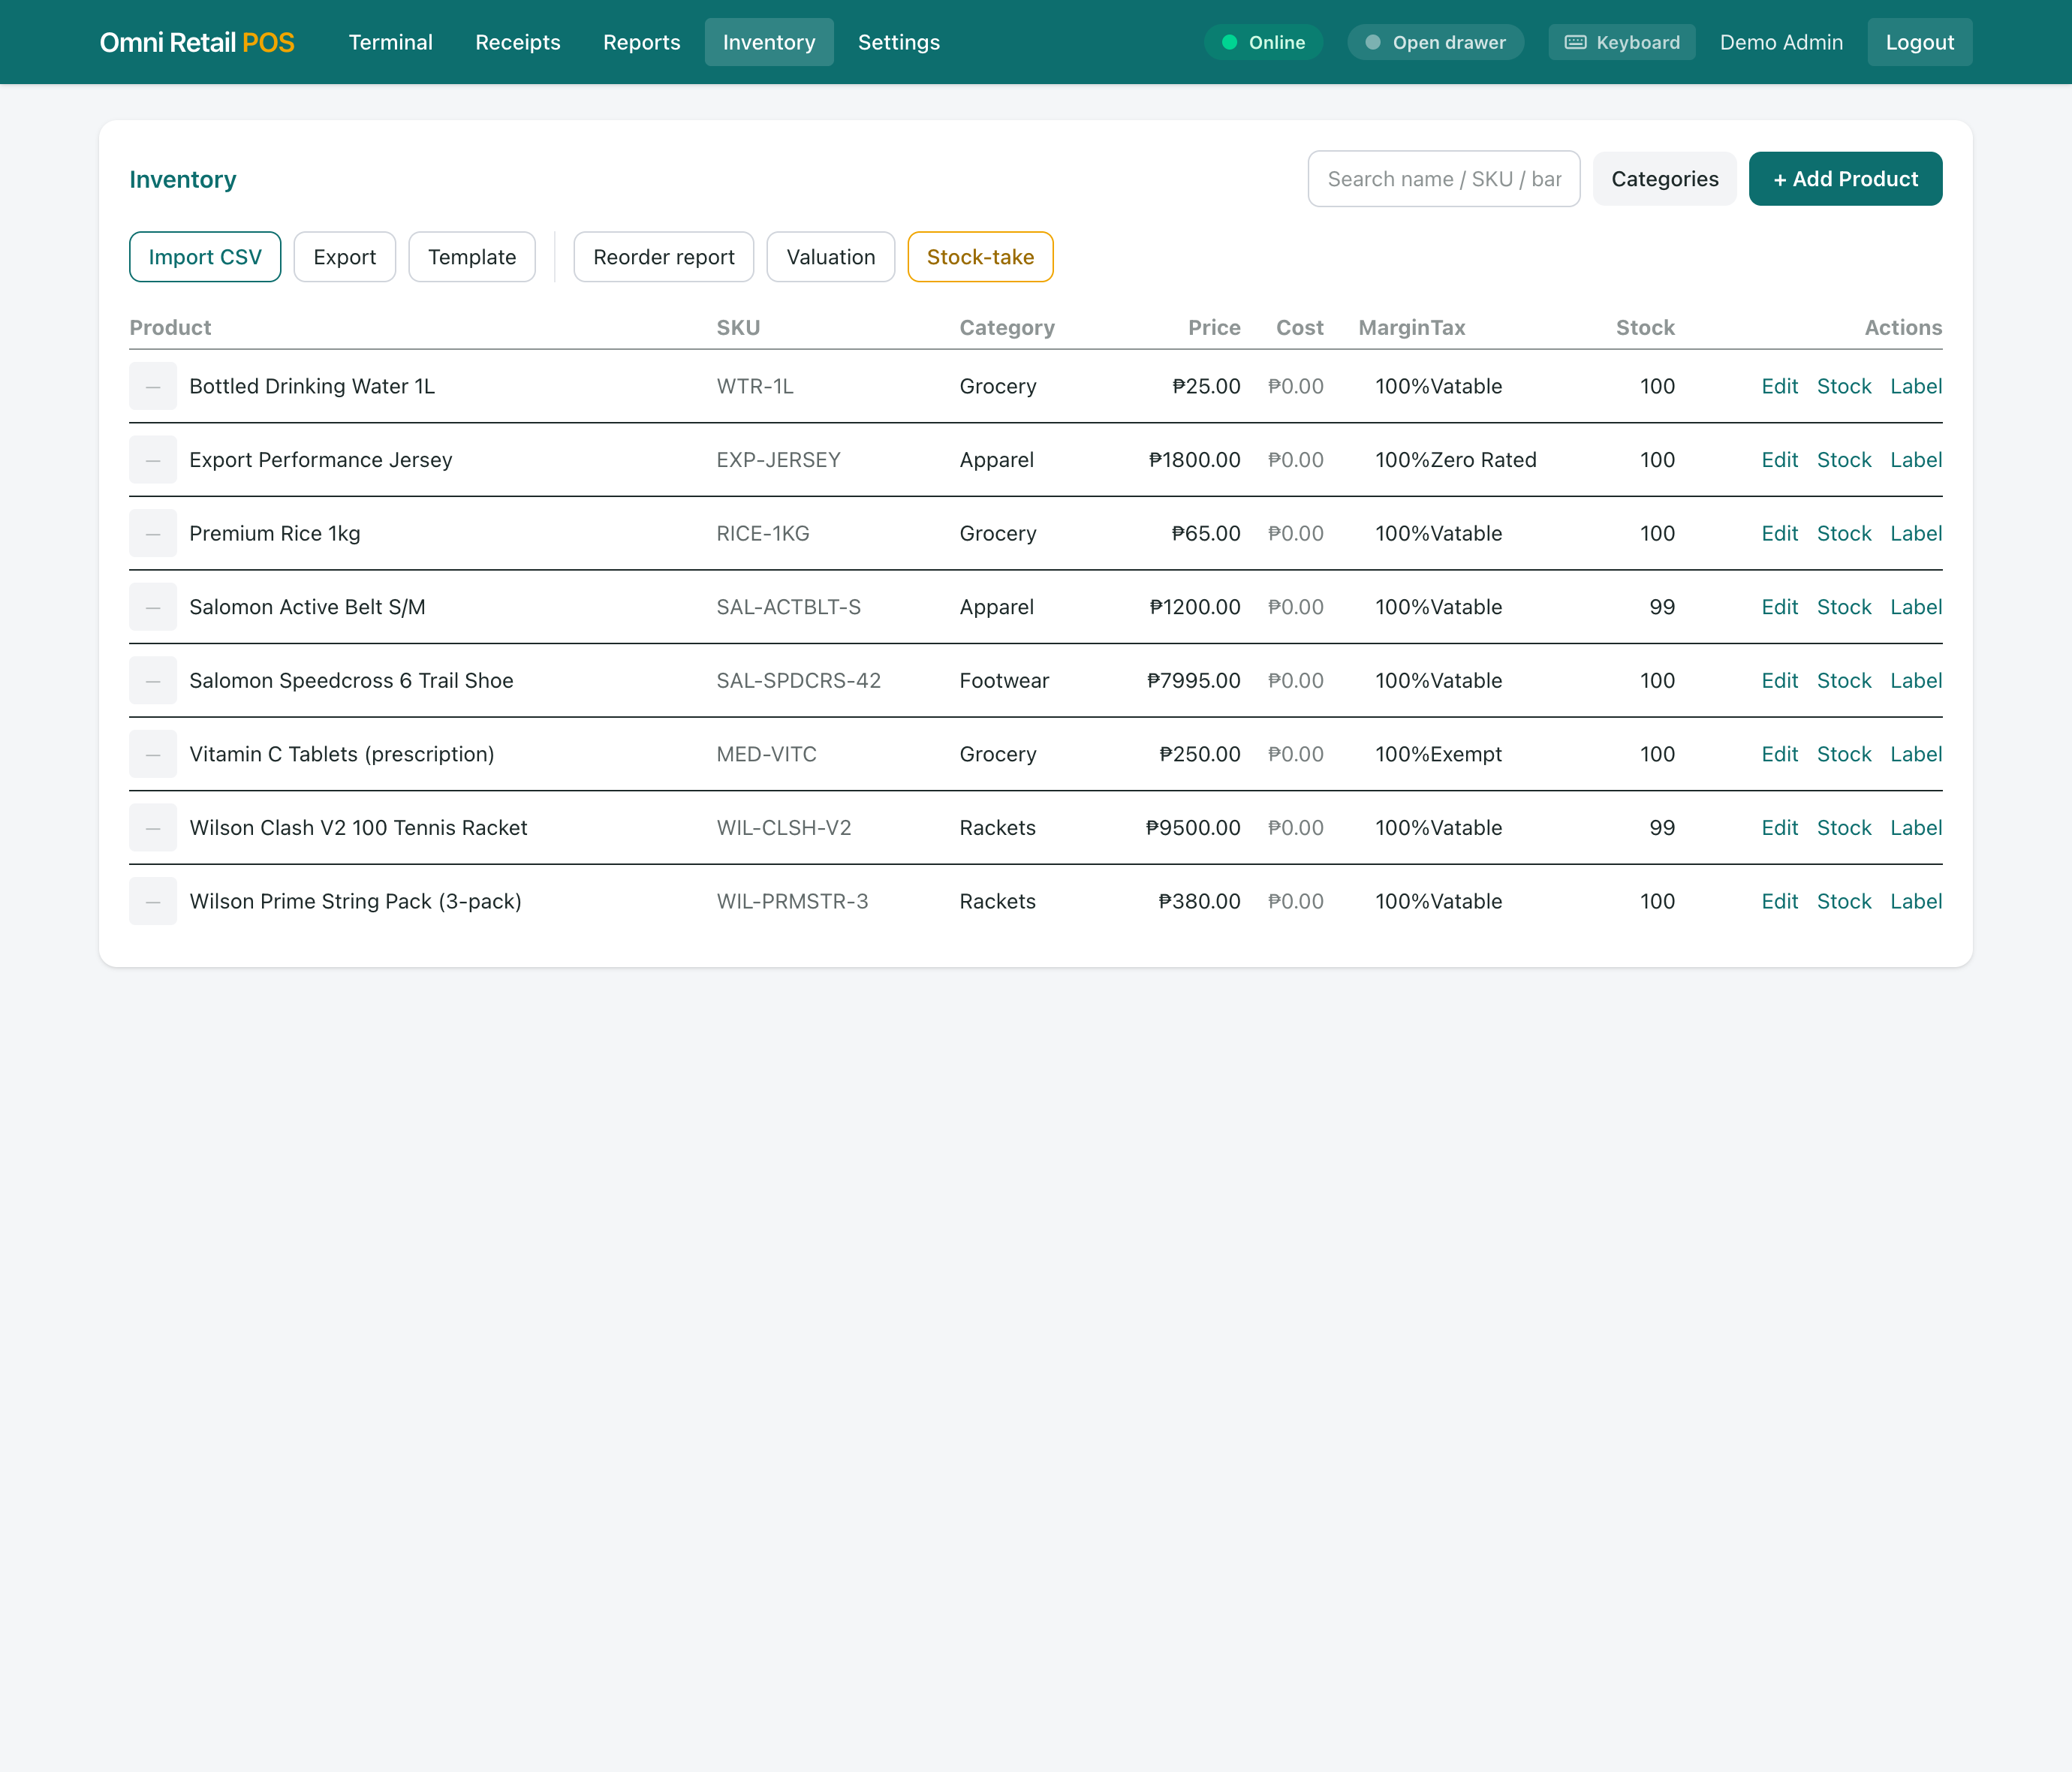Click the Zero Rated tax cell
Viewport: 2072px width, 1772px height.
(1483, 460)
